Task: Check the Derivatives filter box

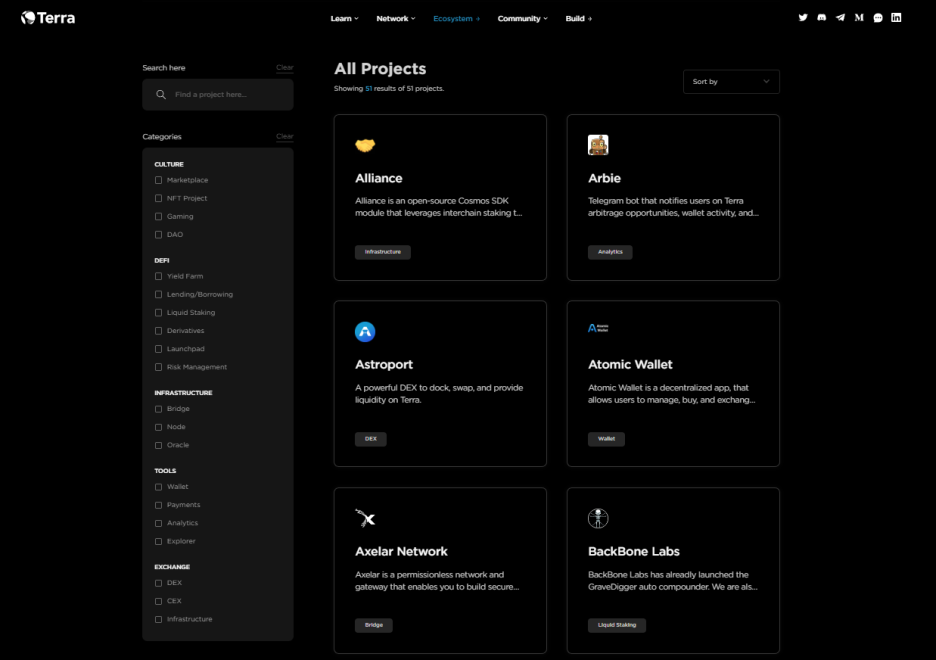Action: tap(158, 331)
